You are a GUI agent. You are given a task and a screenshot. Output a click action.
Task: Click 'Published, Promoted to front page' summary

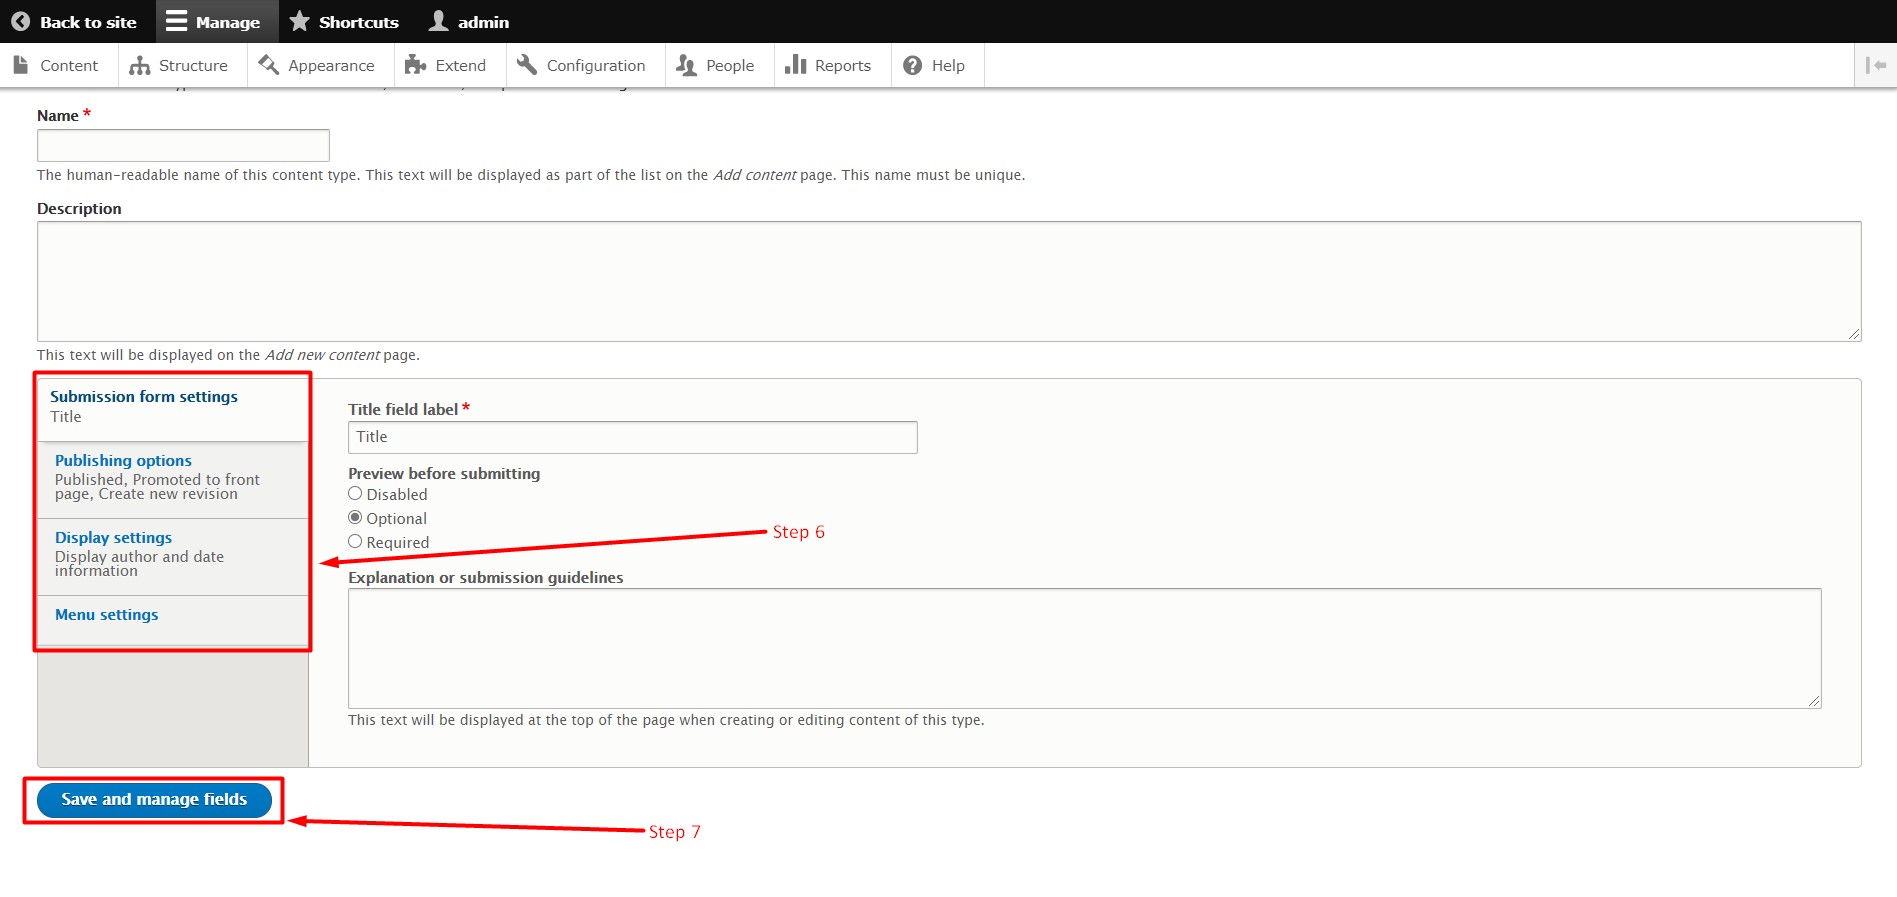tap(157, 487)
